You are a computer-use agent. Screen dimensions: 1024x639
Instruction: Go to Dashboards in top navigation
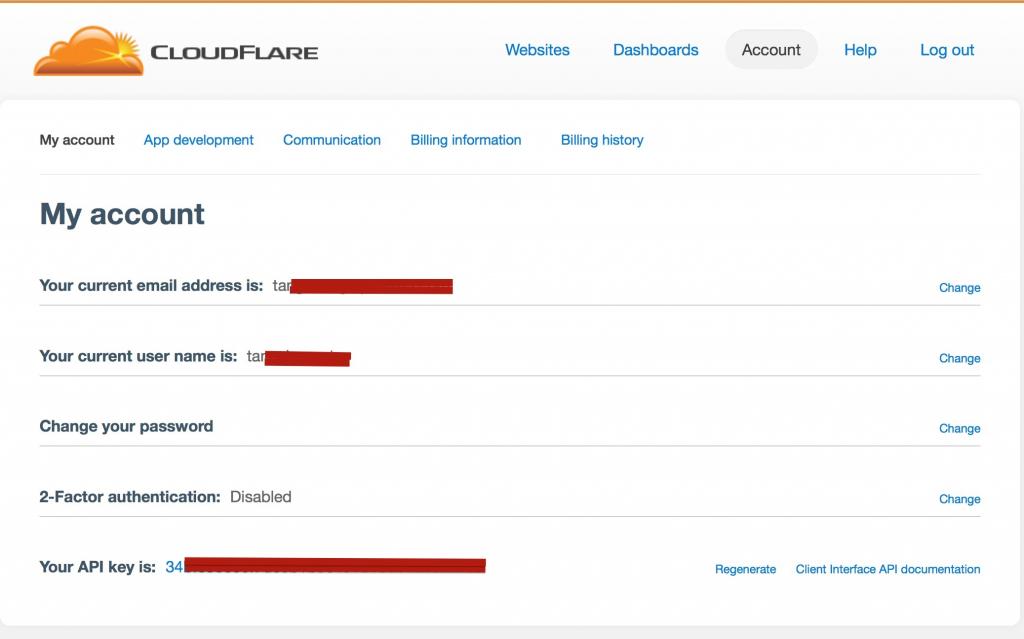click(655, 50)
